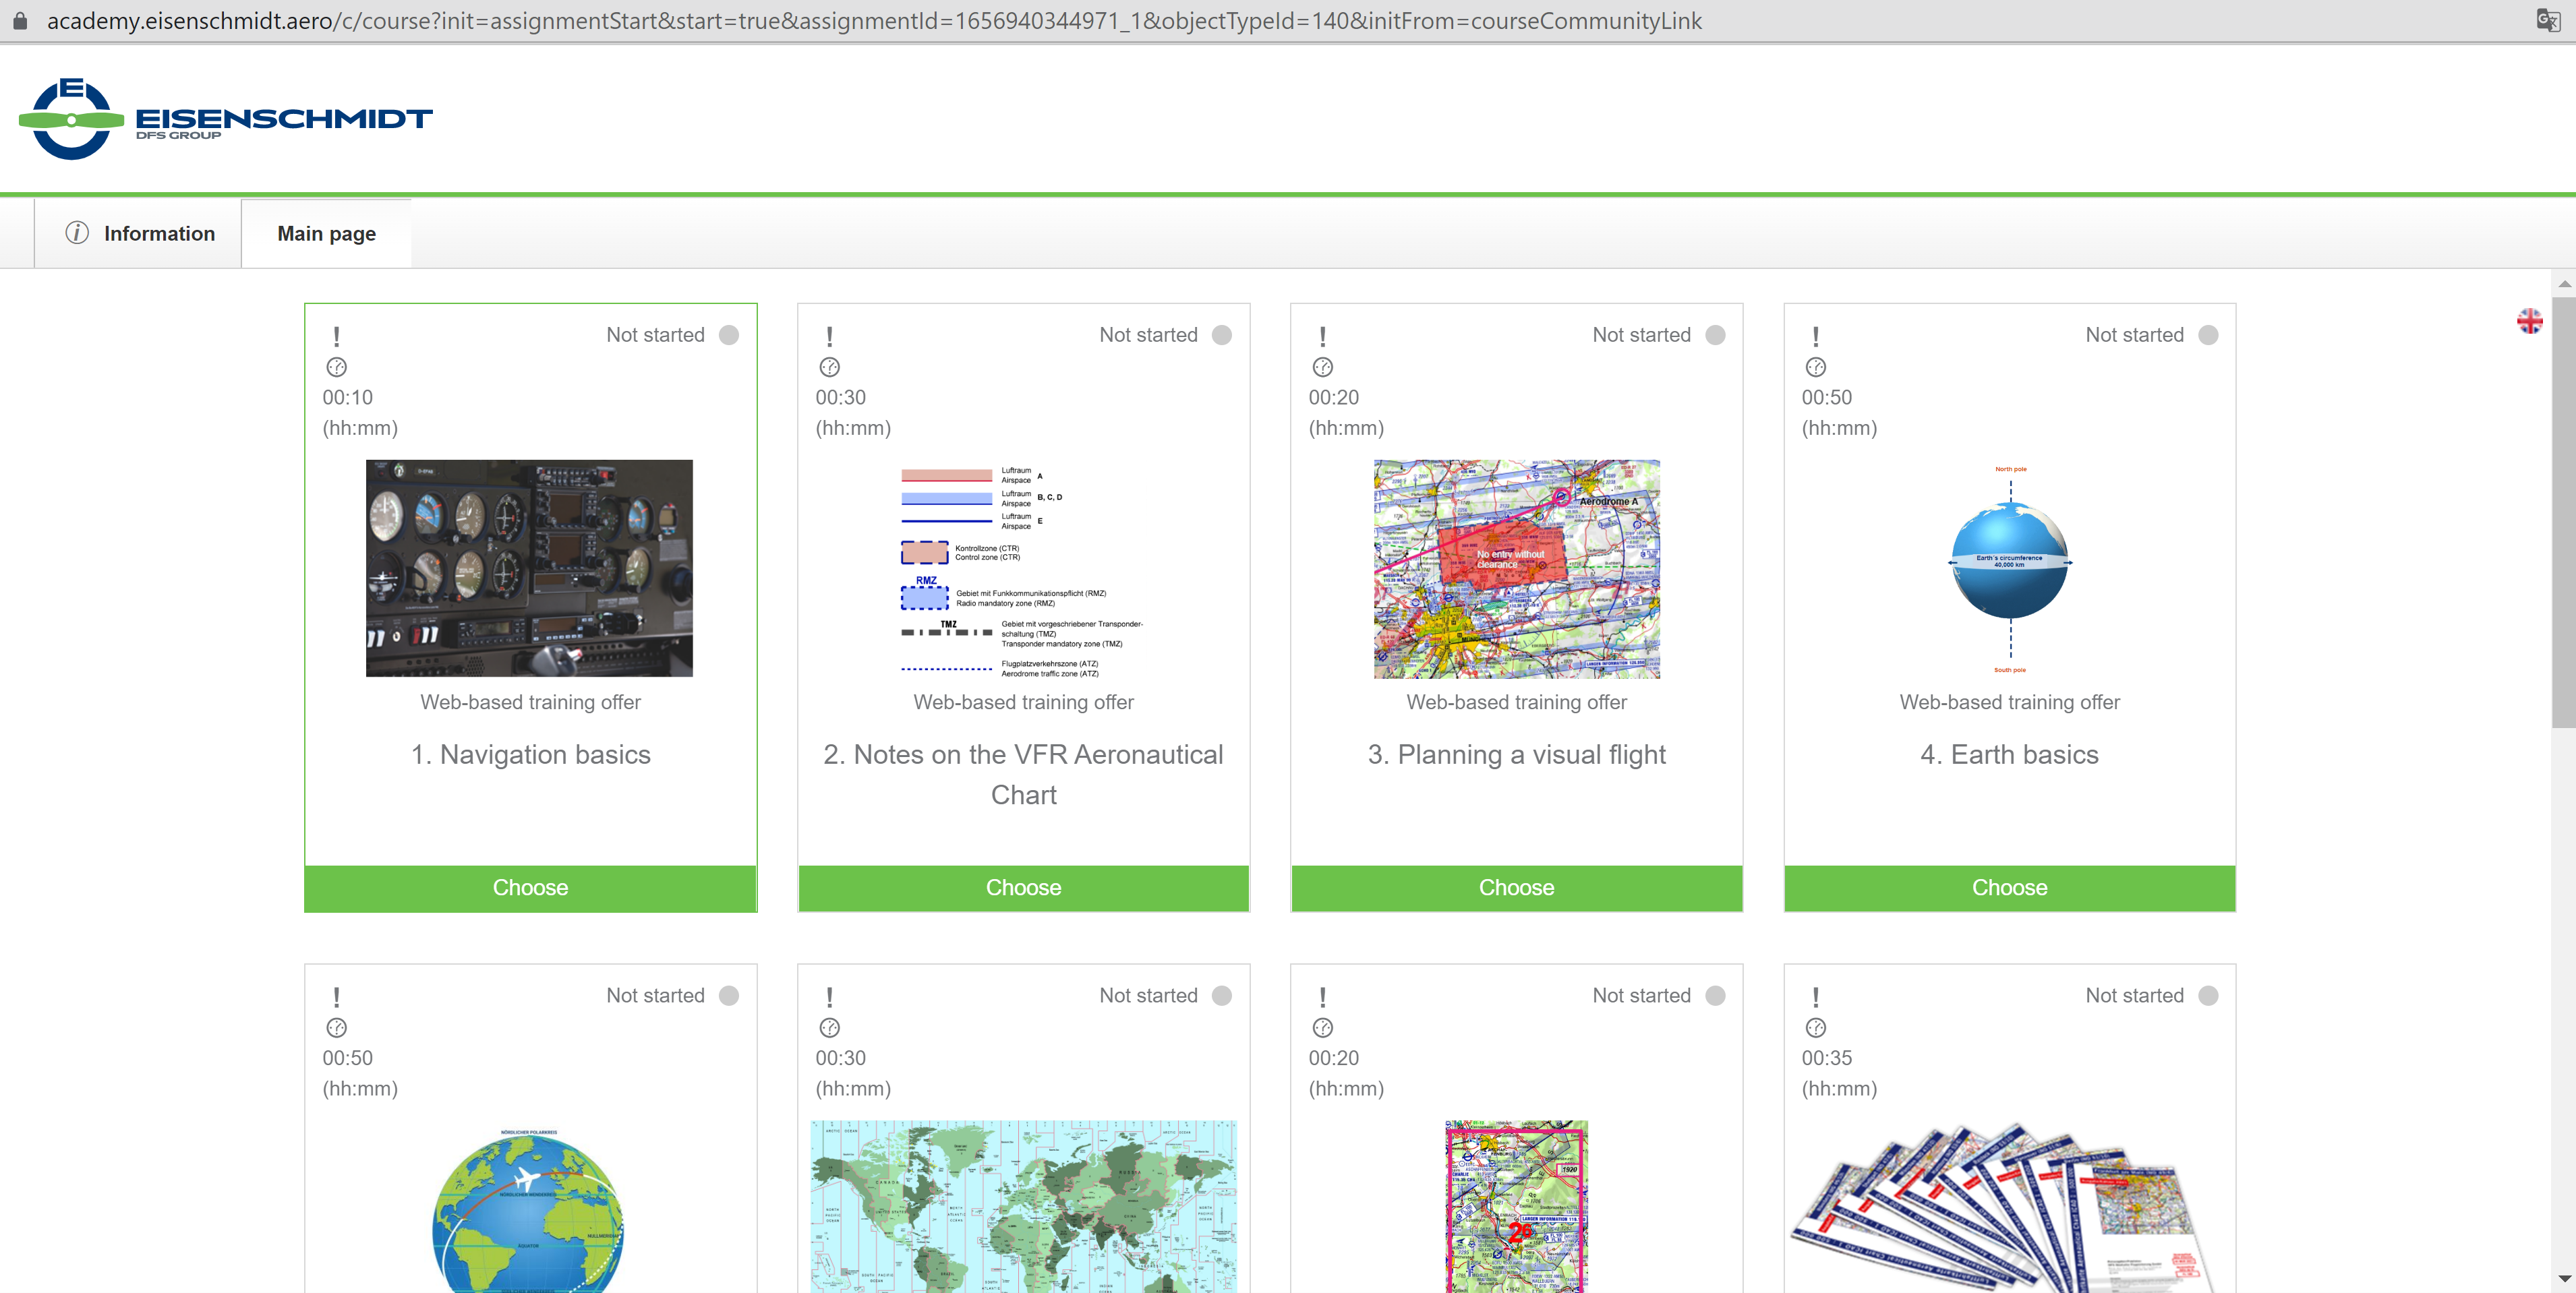Click the vertical scrollbar thumb
2576x1293 pixels.
(2564, 512)
